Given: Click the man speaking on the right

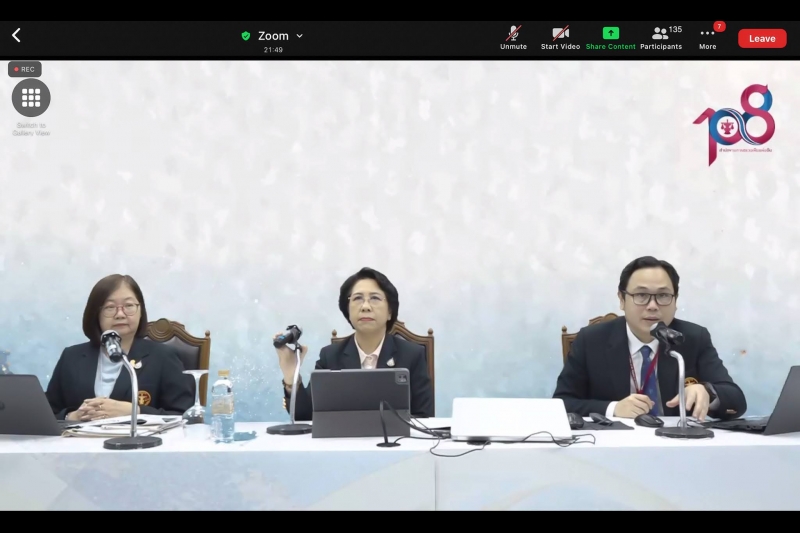Looking at the screenshot, I should click(648, 340).
